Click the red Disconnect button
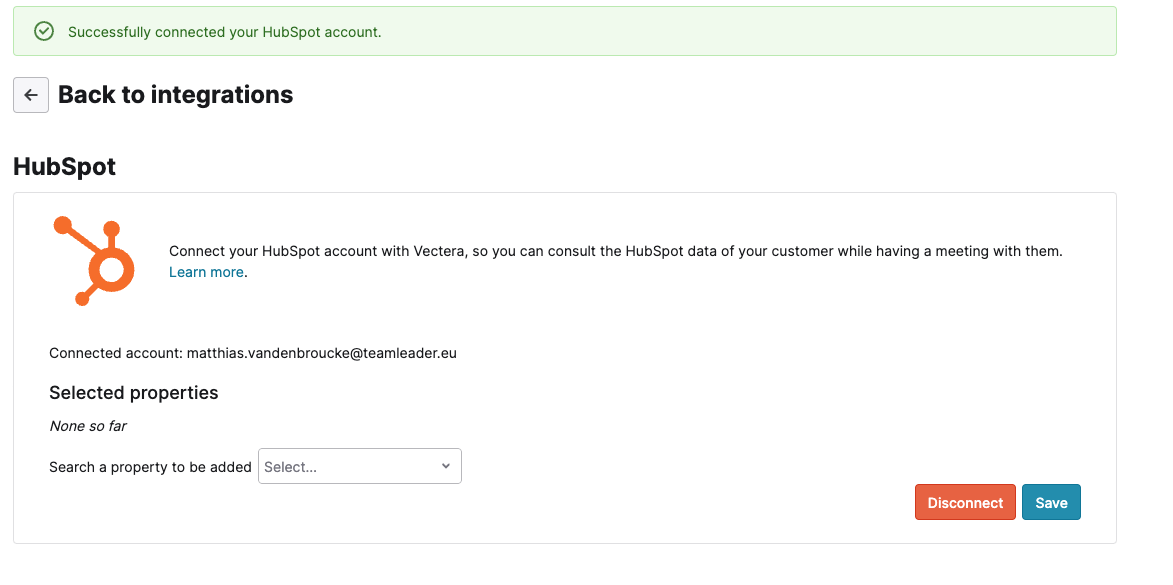 point(965,502)
